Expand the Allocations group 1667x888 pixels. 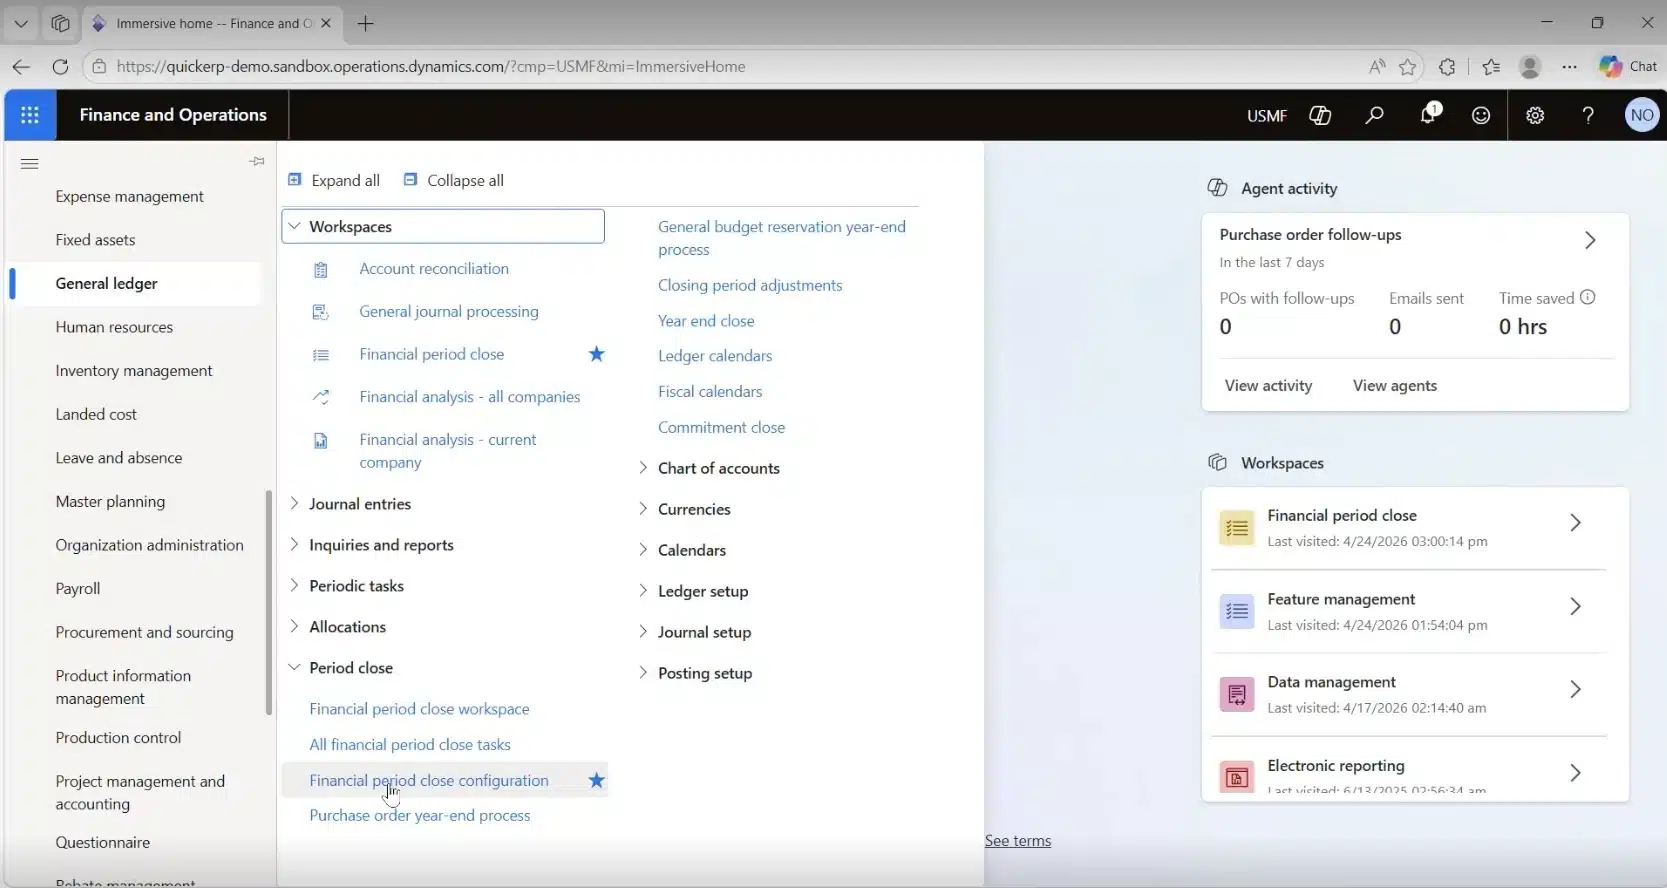pos(294,626)
